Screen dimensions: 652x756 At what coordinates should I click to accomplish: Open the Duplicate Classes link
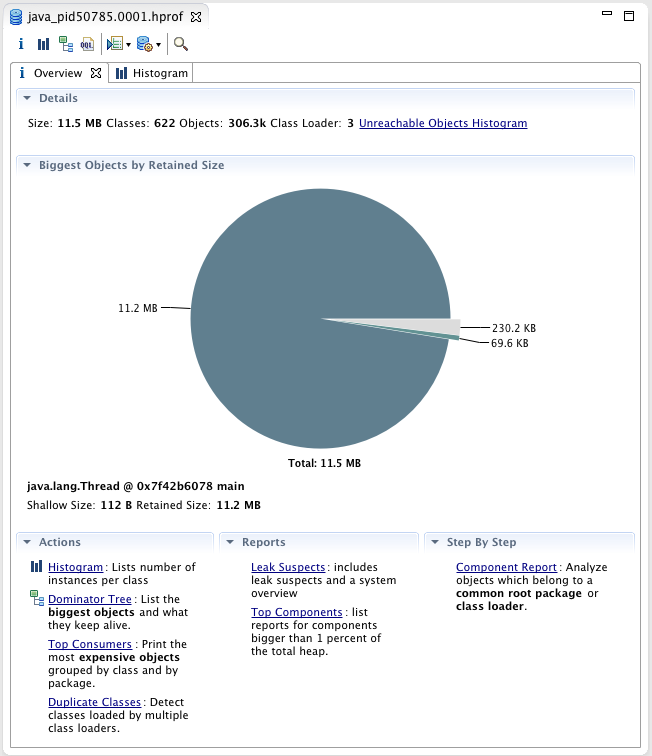click(95, 702)
